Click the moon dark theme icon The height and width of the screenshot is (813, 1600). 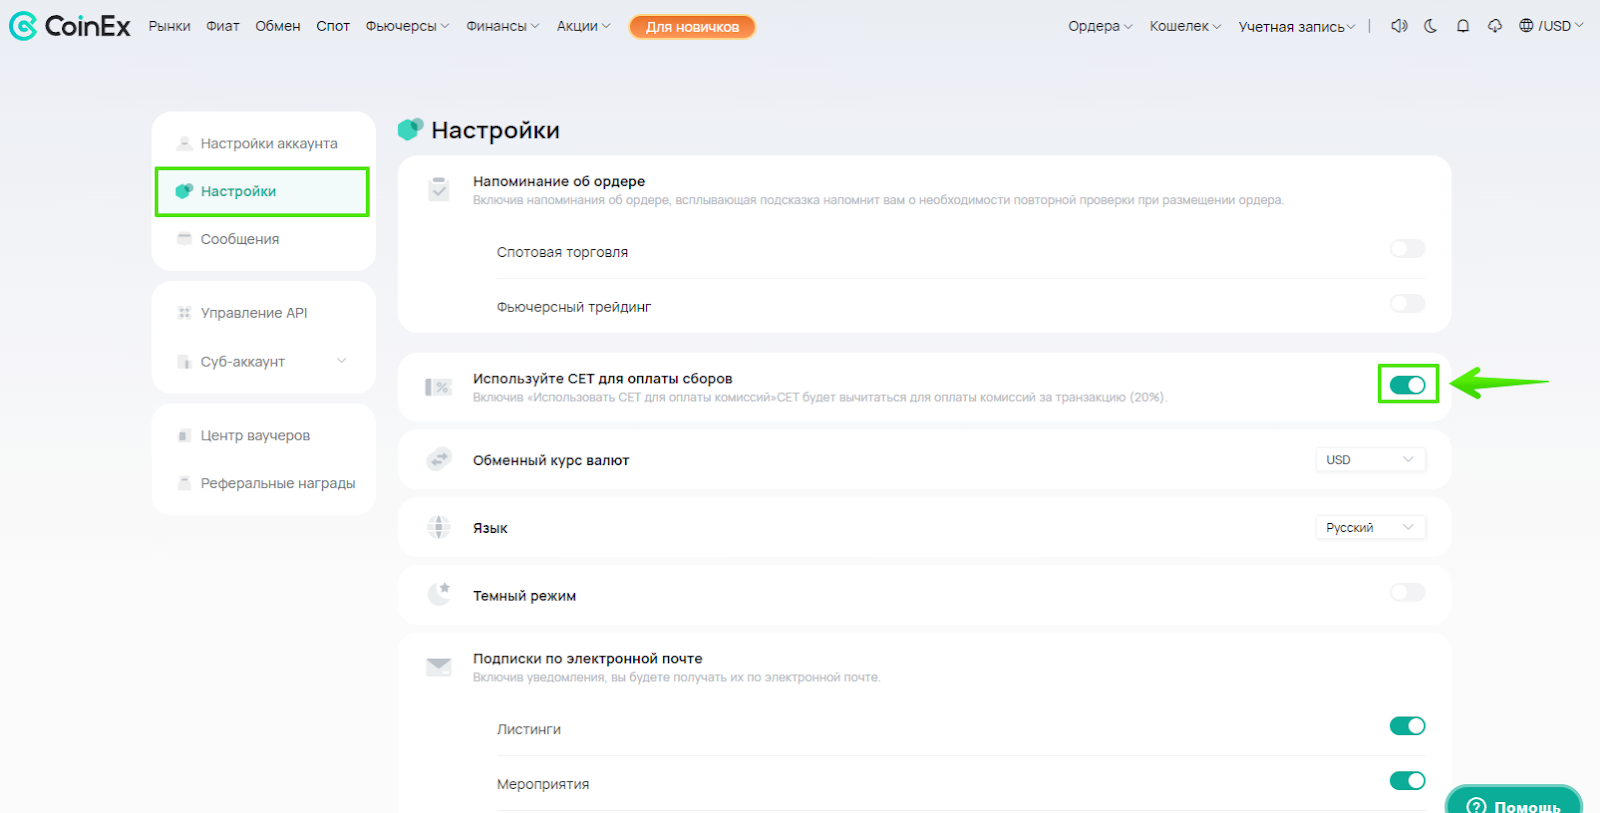pyautogui.click(x=1431, y=26)
